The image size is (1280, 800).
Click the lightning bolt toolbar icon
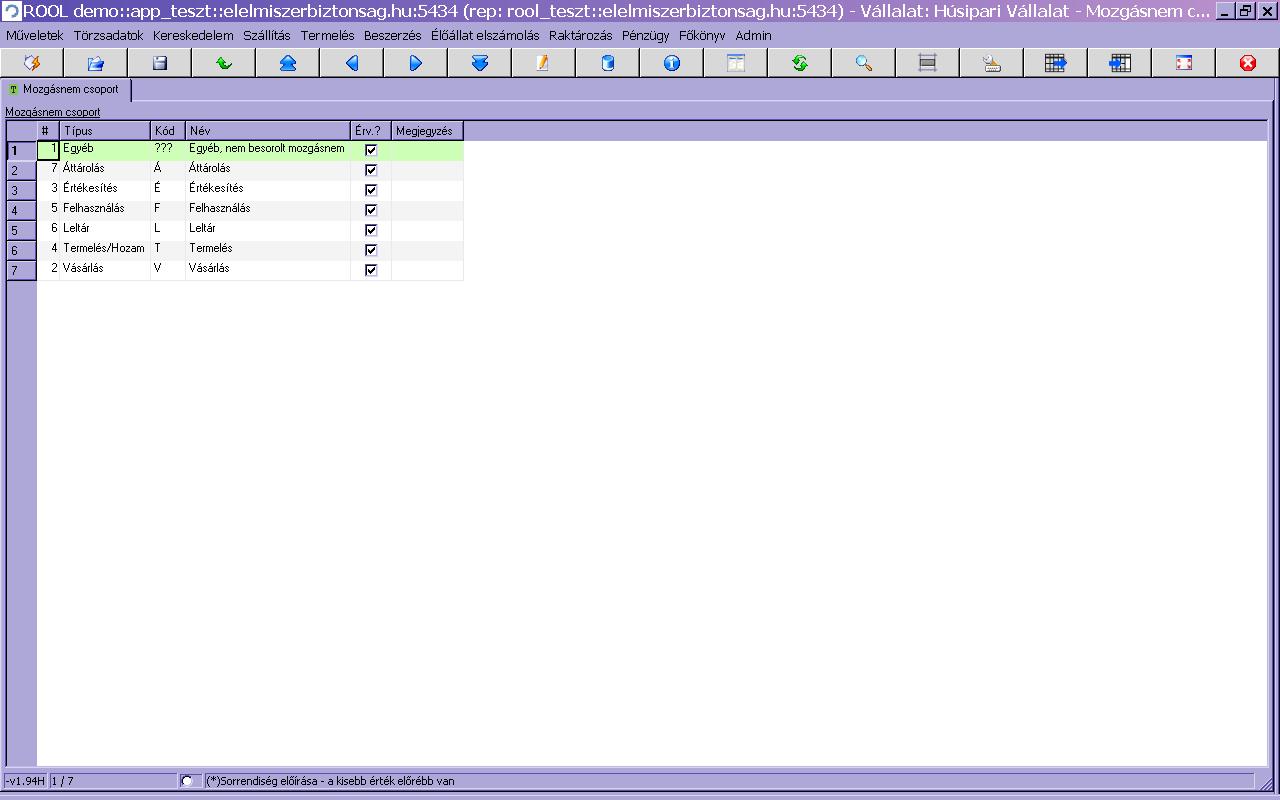[x=32, y=63]
